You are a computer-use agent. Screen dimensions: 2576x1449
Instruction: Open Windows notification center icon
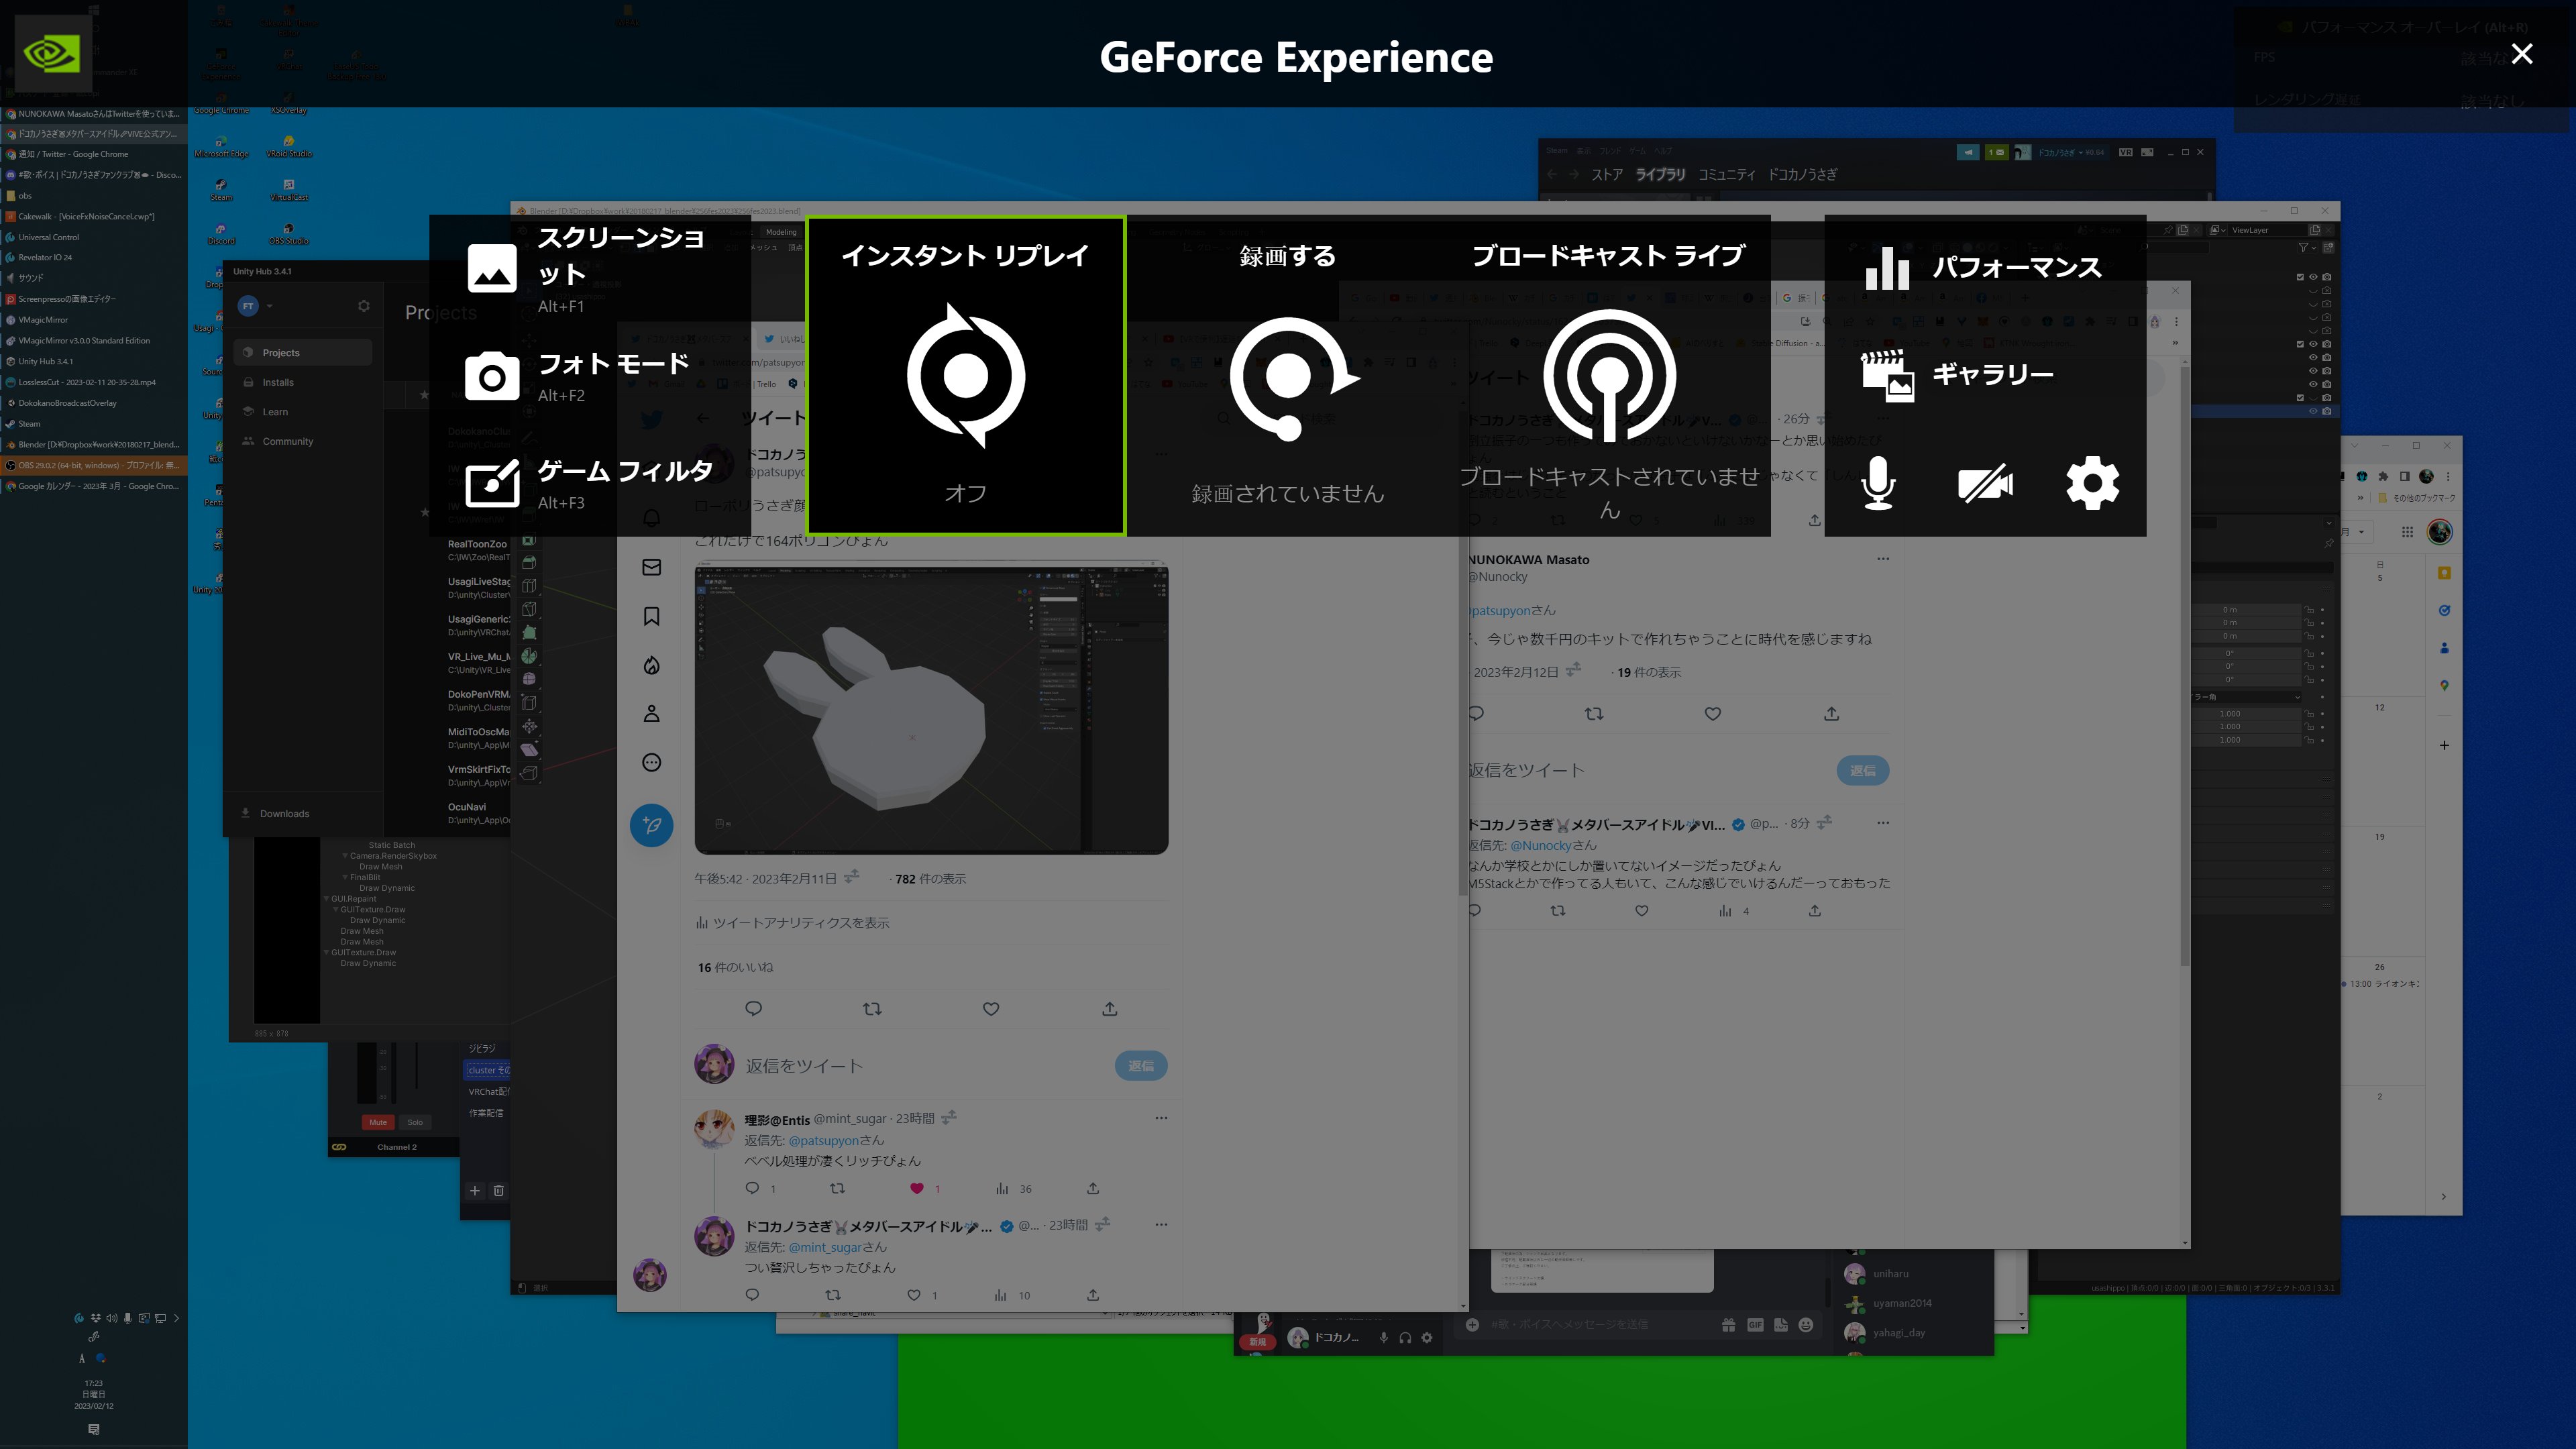(x=94, y=1430)
